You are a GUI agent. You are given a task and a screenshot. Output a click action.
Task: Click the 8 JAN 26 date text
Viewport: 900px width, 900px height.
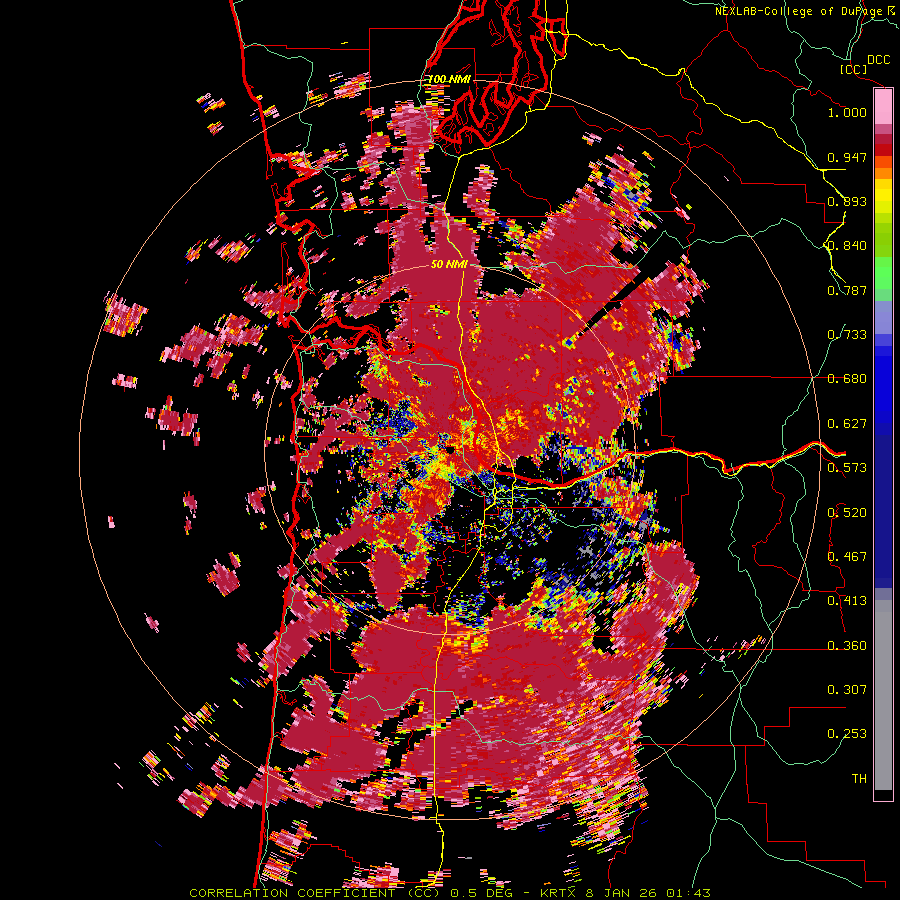[x=622, y=893]
